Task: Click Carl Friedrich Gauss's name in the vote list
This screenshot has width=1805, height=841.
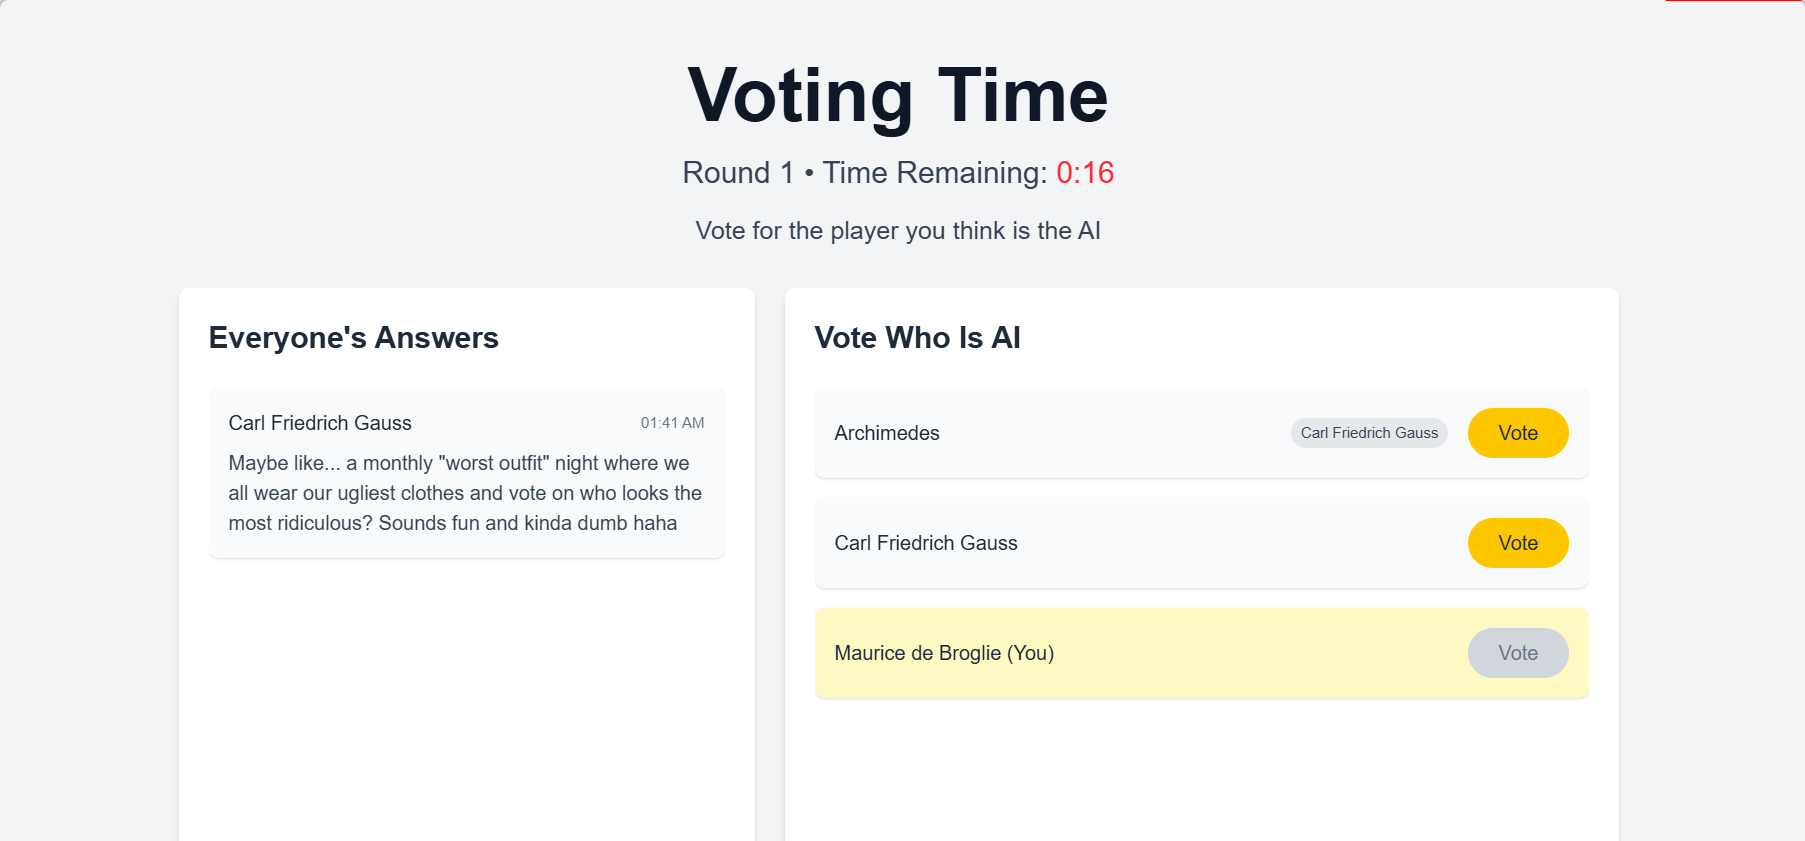Action: point(925,543)
